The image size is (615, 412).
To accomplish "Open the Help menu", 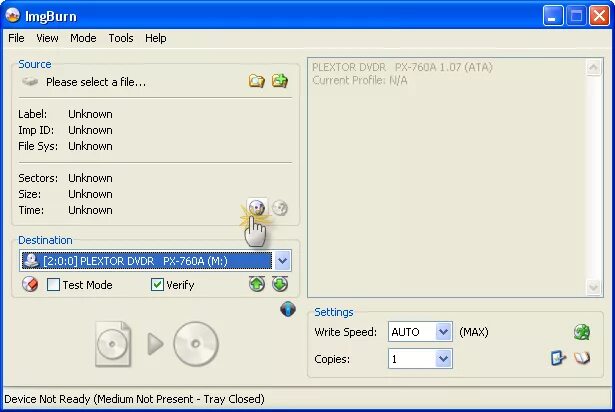I will point(156,38).
